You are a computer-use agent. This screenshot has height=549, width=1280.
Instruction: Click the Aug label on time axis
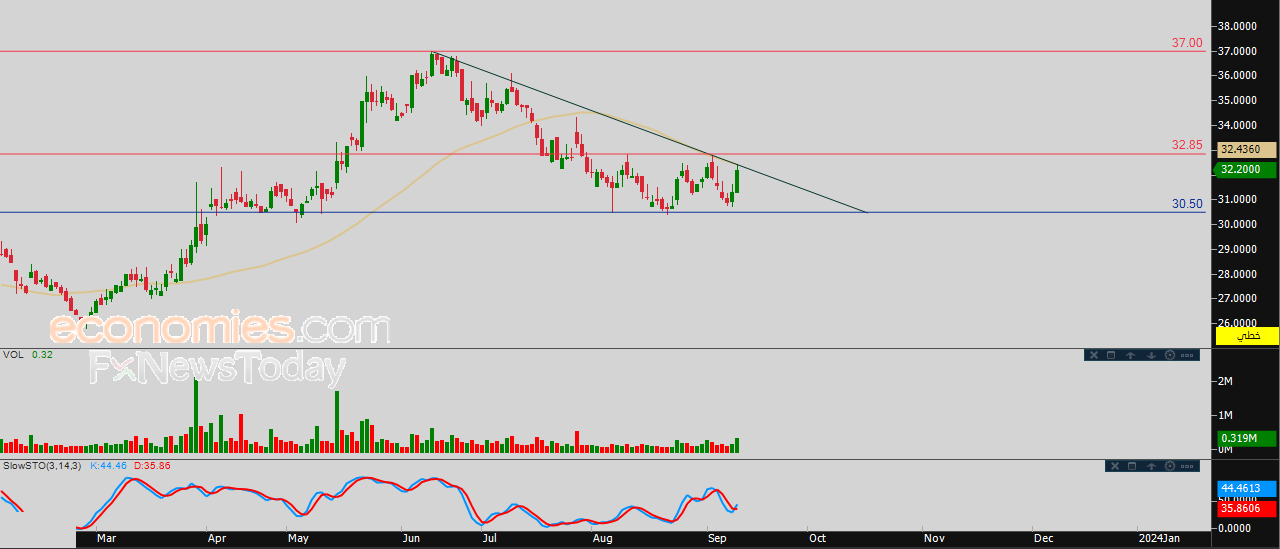603,538
